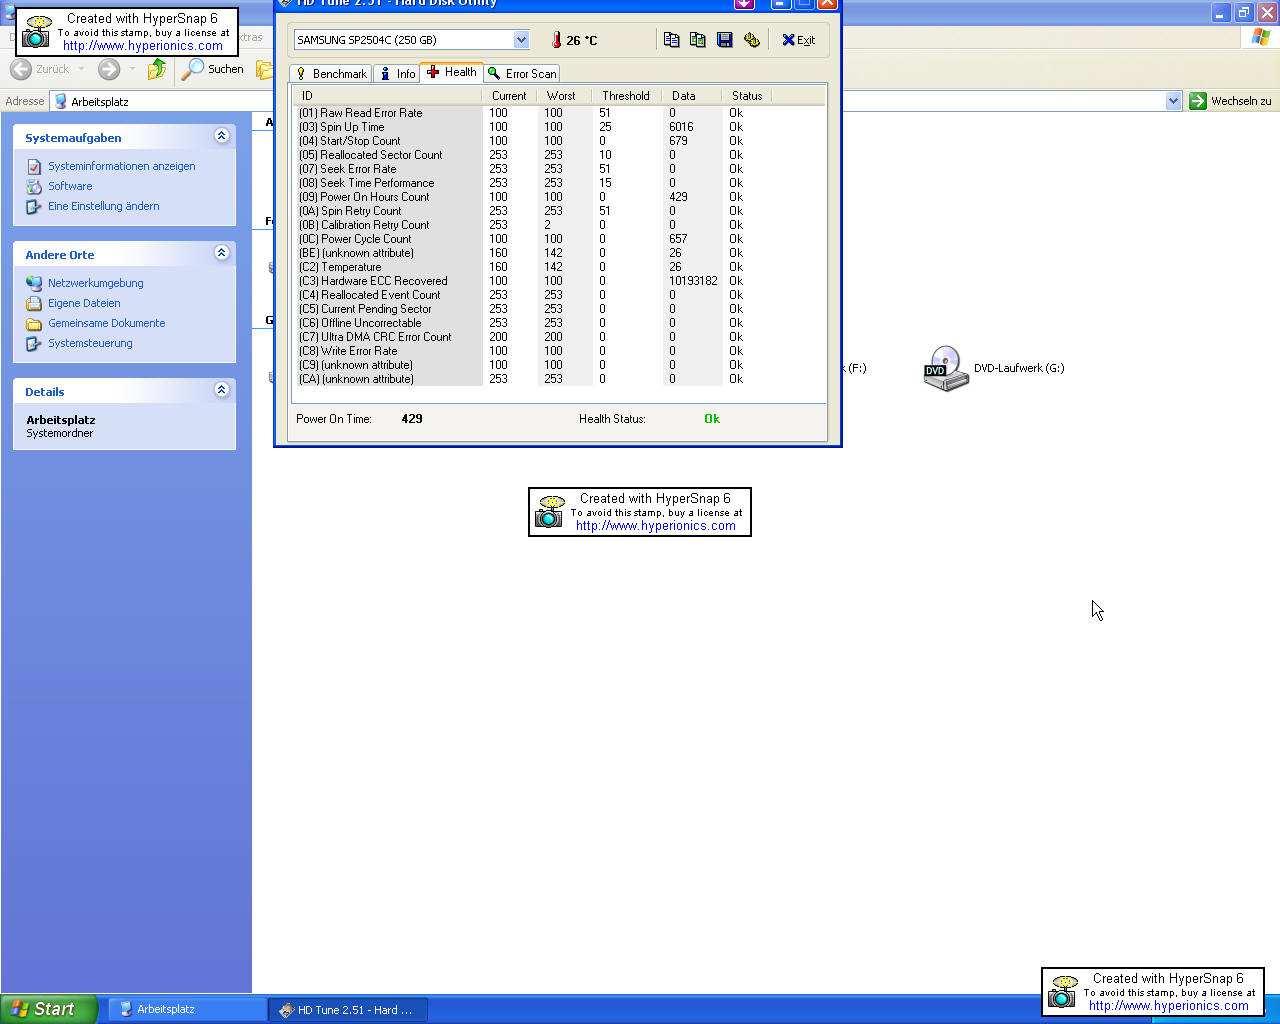Click the folder-up icon in Explorer toolbar

[157, 69]
